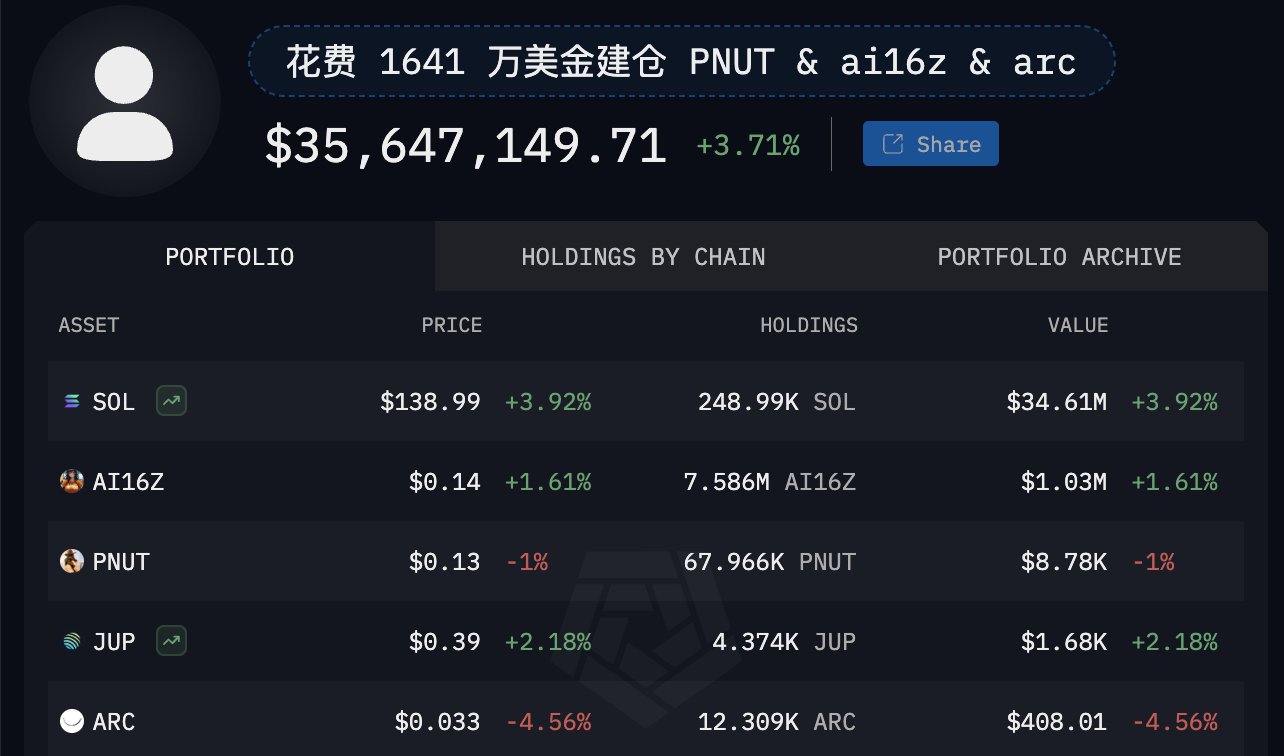This screenshot has height=756, width=1284.
Task: Open the HOLDINGS BY CHAIN tab
Action: (x=643, y=257)
